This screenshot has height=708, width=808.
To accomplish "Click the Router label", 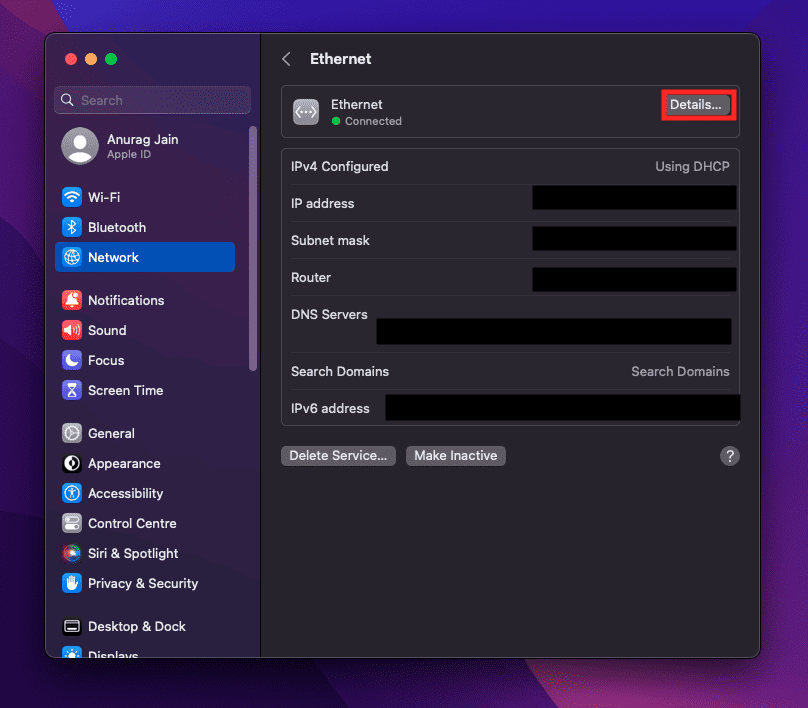I will 311,278.
